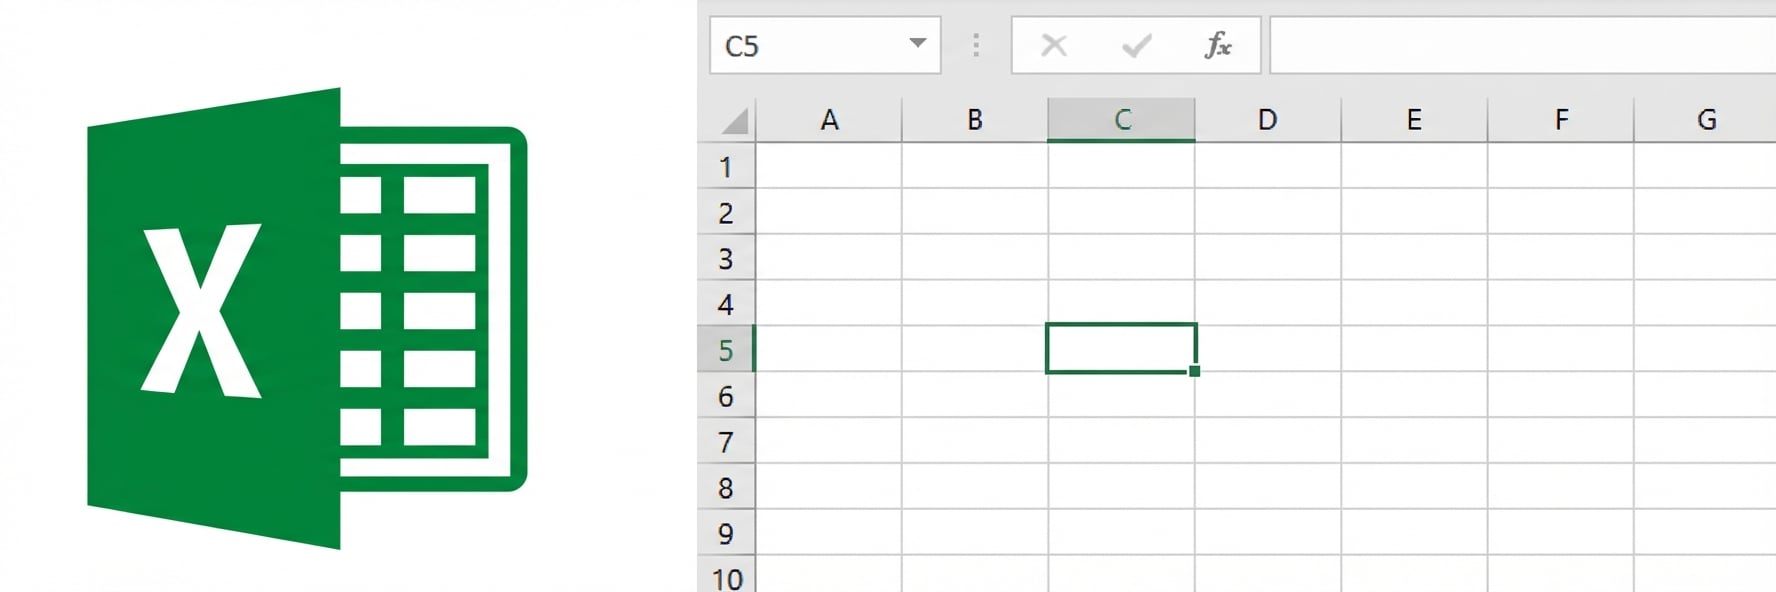This screenshot has width=1776, height=592.
Task: Select row 1 header
Action: (727, 167)
